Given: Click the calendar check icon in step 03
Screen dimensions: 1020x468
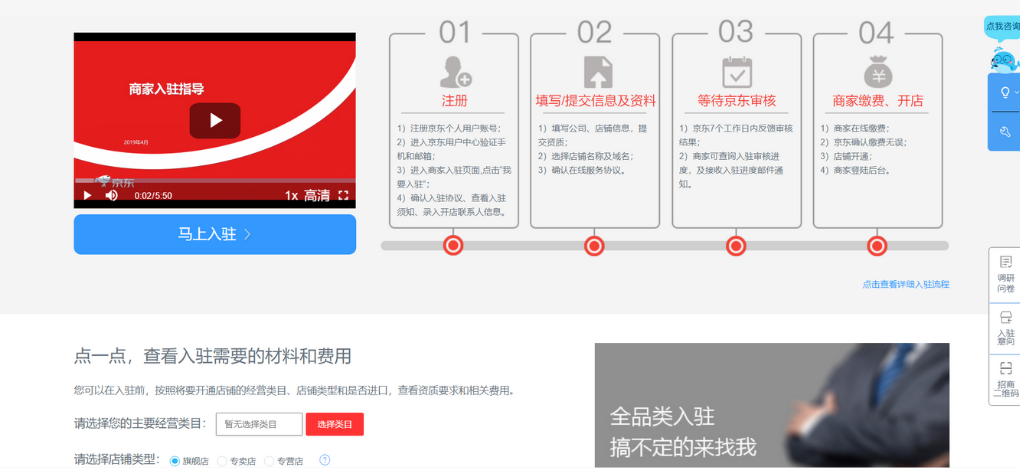Looking at the screenshot, I should (x=737, y=72).
